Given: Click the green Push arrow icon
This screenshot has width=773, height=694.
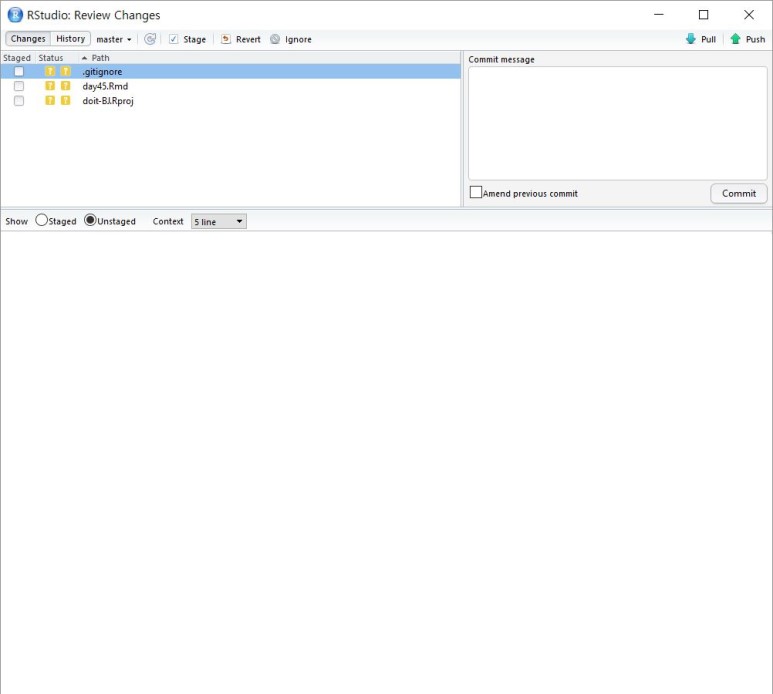Looking at the screenshot, I should click(x=735, y=39).
